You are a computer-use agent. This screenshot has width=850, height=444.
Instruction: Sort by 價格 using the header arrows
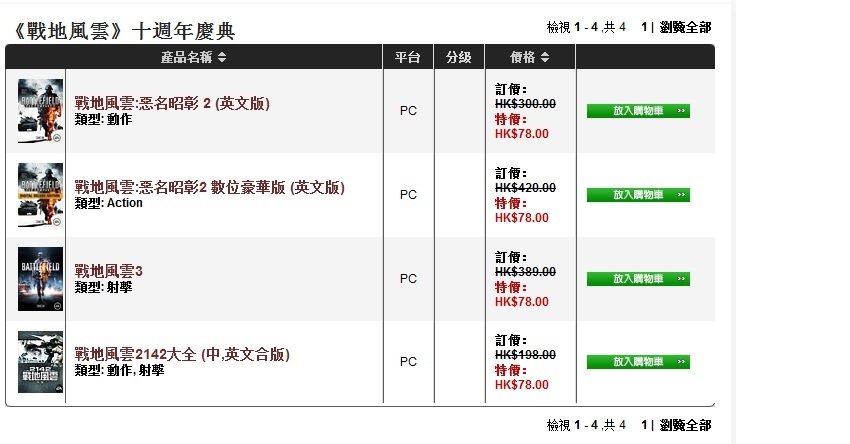[545, 57]
